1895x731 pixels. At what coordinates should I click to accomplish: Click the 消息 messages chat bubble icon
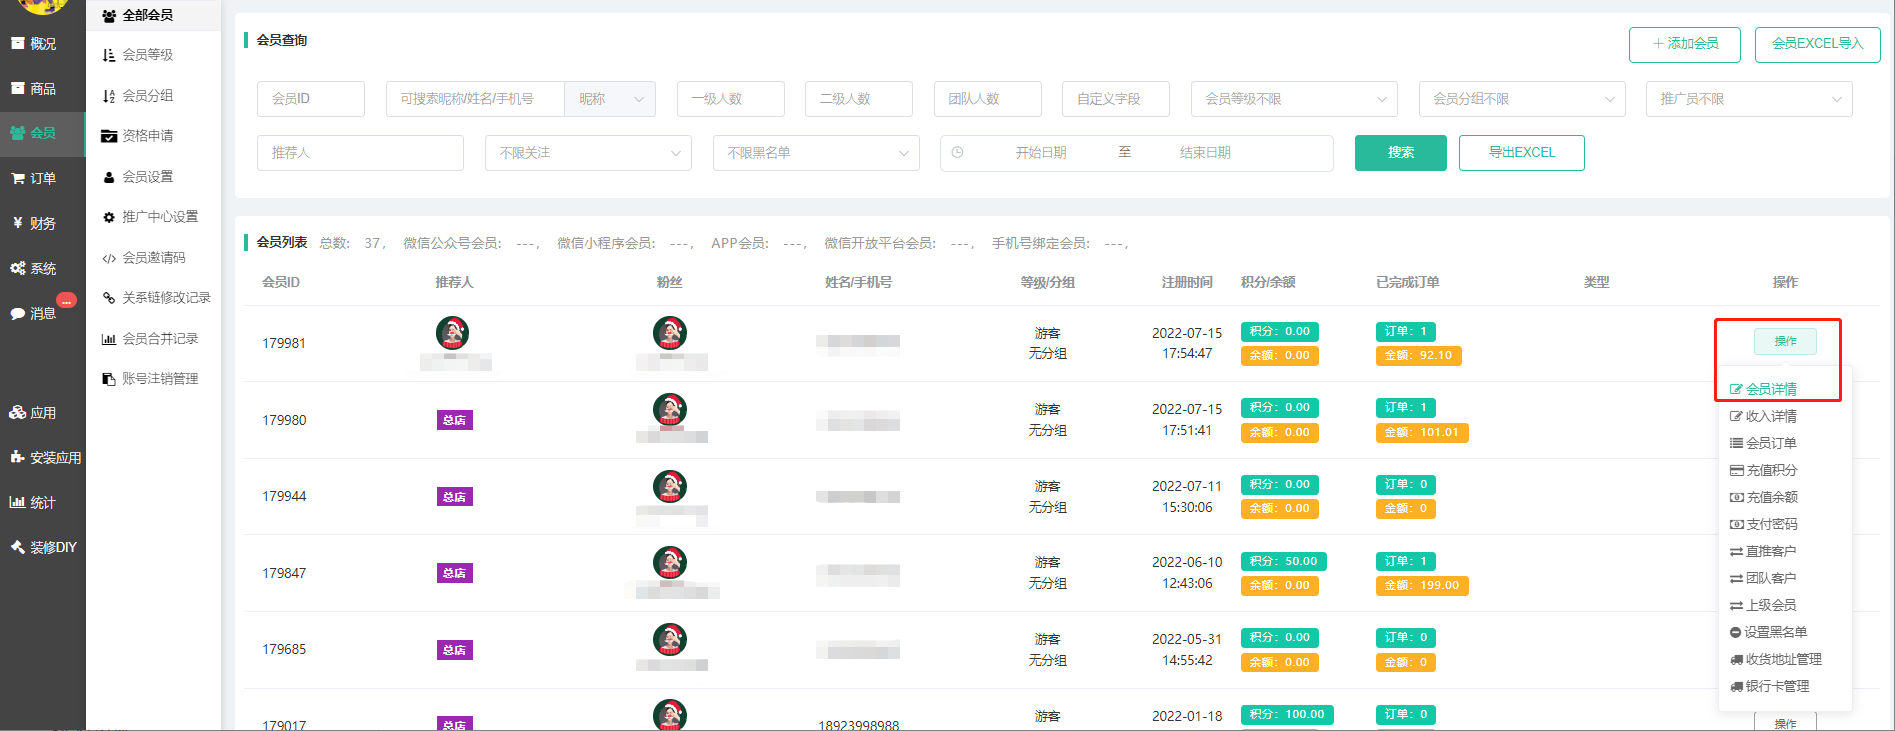pyautogui.click(x=18, y=313)
